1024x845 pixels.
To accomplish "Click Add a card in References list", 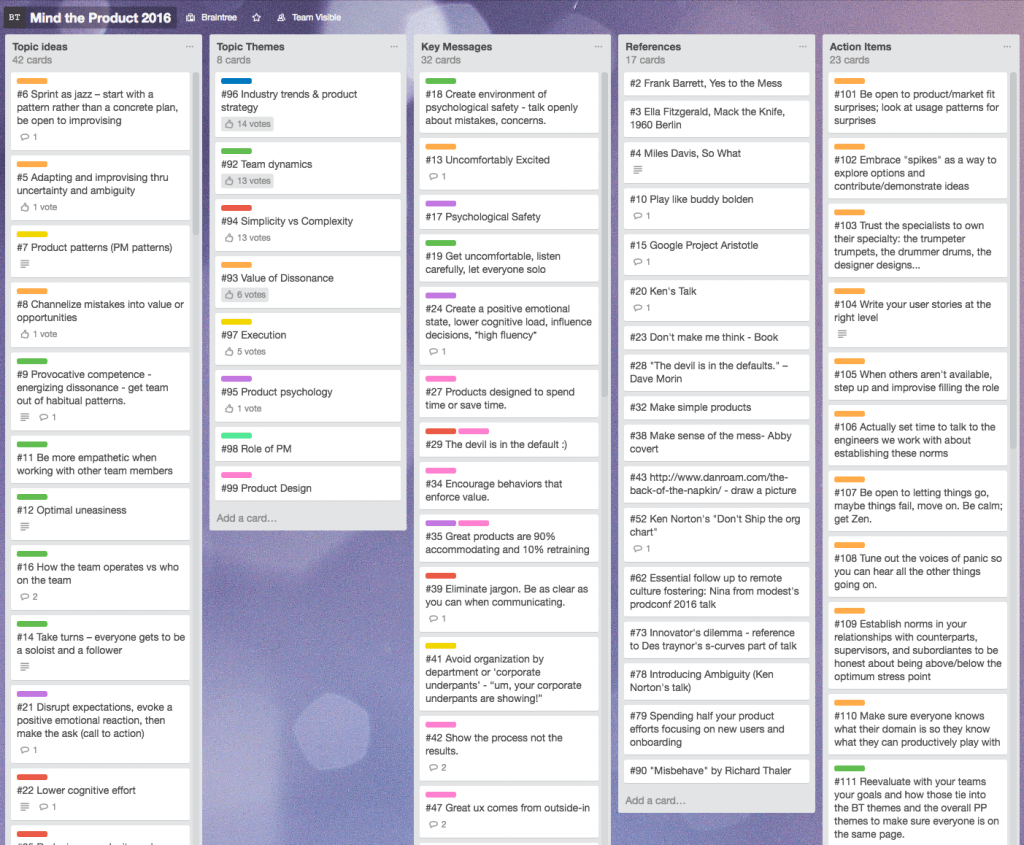I will [655, 800].
